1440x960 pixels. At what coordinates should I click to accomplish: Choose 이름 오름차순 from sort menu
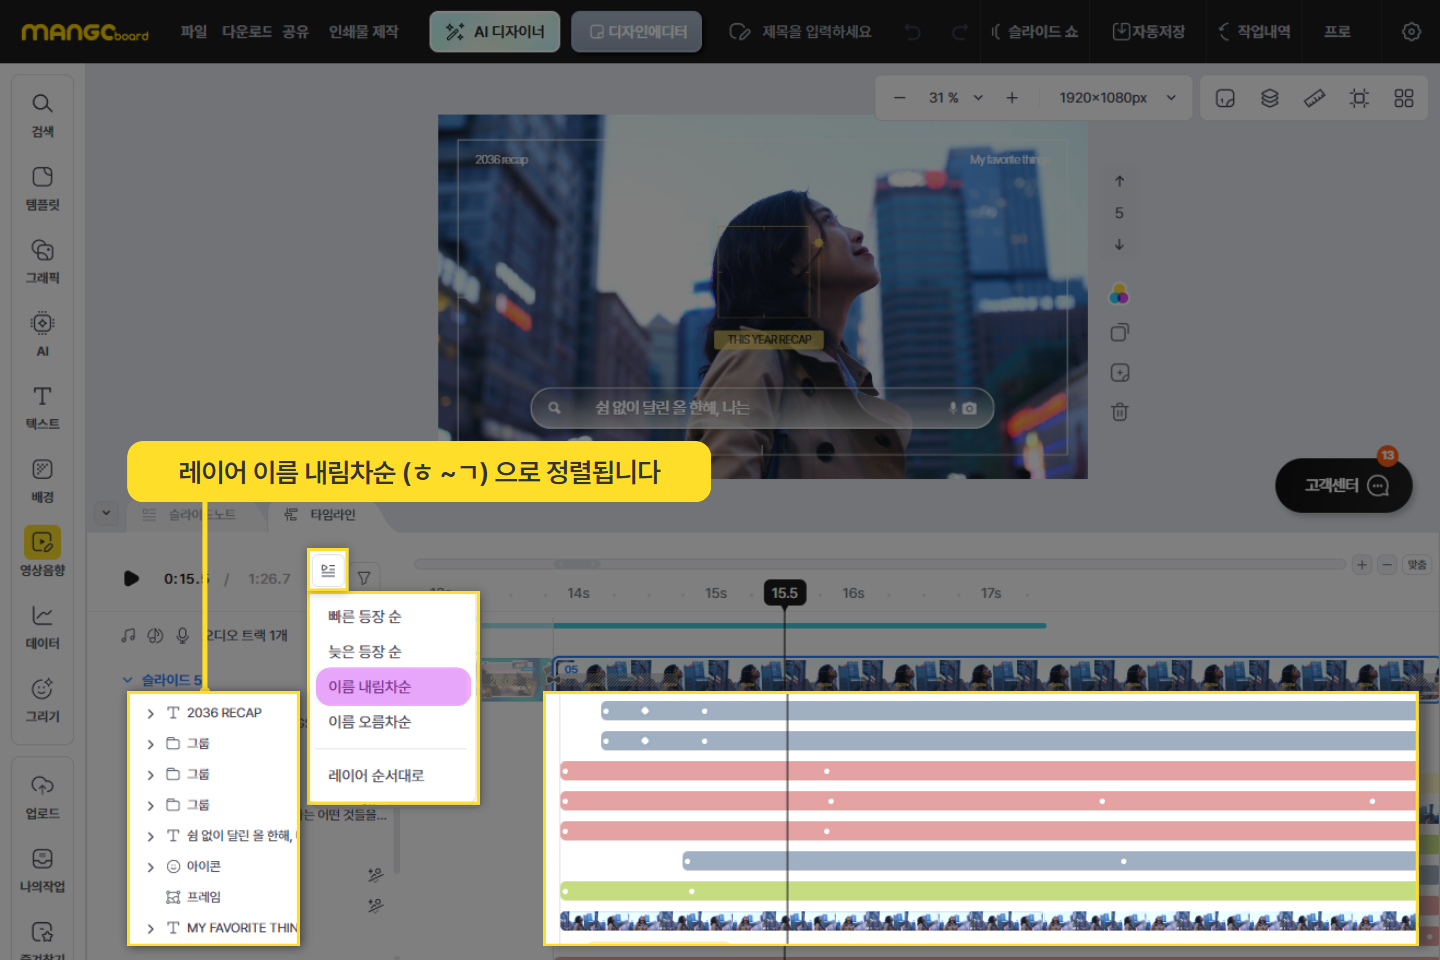pos(369,722)
